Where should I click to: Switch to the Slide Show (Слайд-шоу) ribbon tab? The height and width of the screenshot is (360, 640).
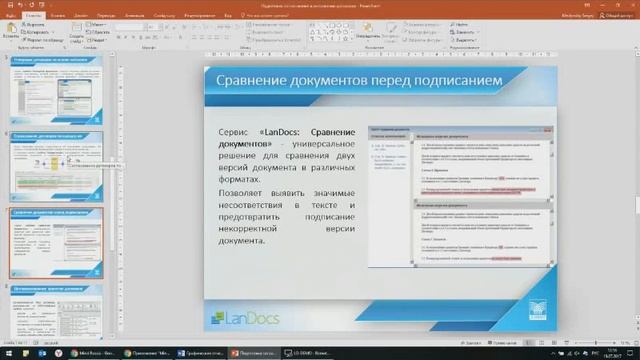point(164,16)
